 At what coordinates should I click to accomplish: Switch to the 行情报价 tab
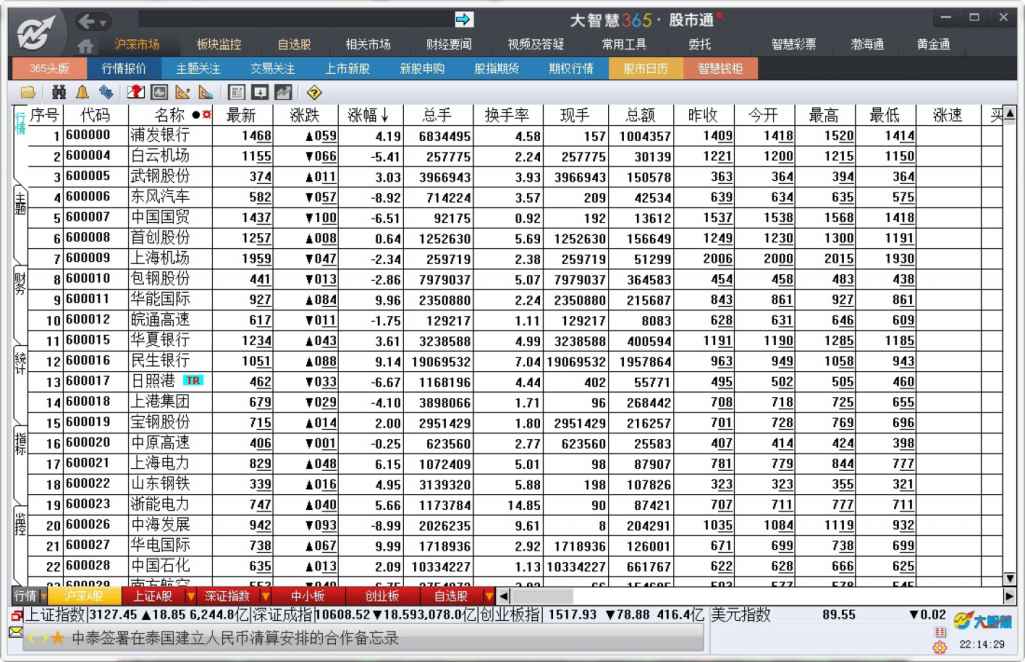(x=124, y=68)
